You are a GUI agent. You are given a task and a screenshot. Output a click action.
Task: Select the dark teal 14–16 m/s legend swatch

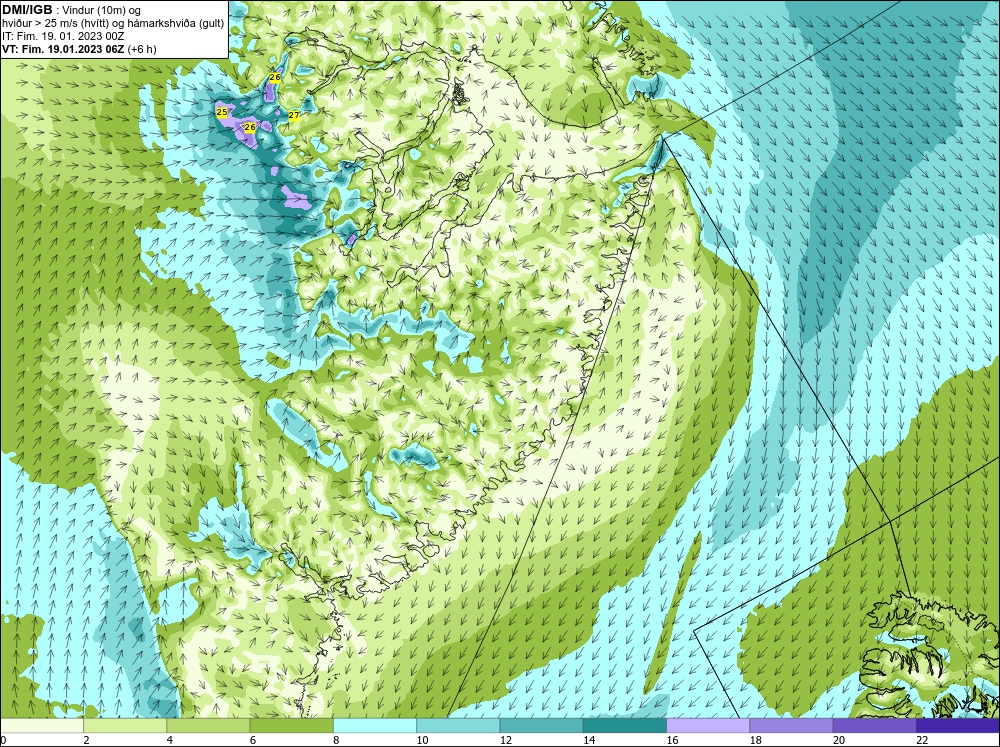click(x=625, y=725)
